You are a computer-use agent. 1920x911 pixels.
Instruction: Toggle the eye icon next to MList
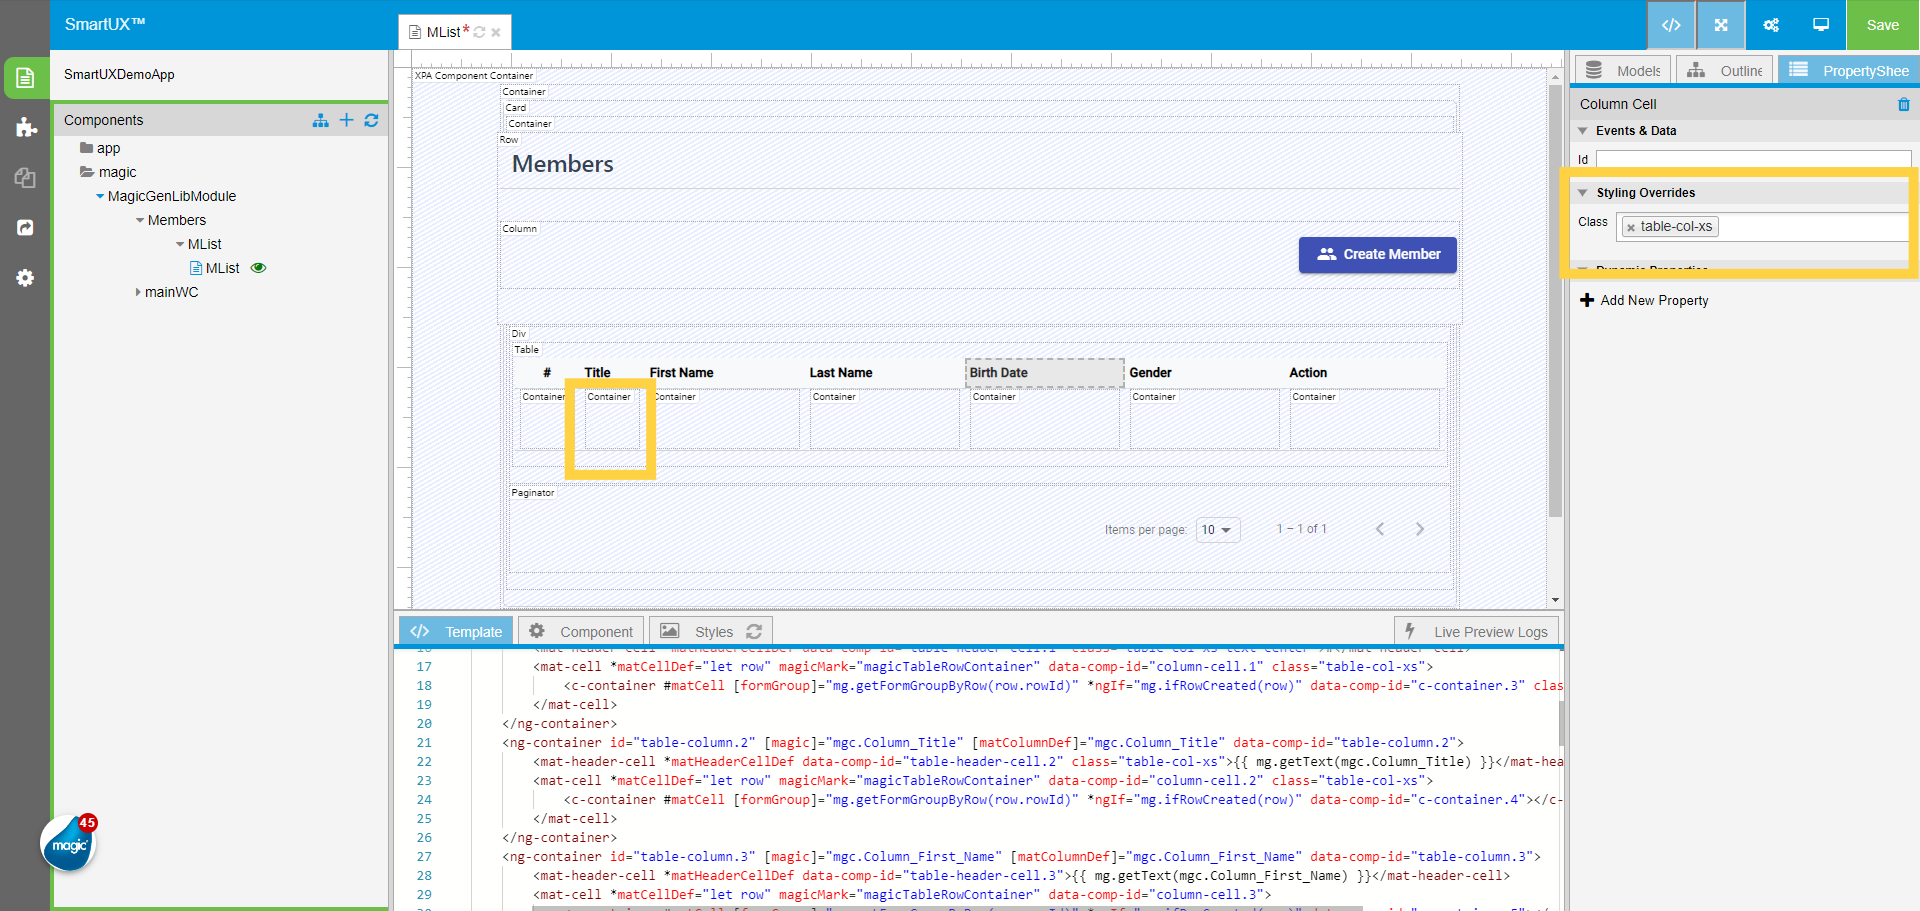point(259,268)
